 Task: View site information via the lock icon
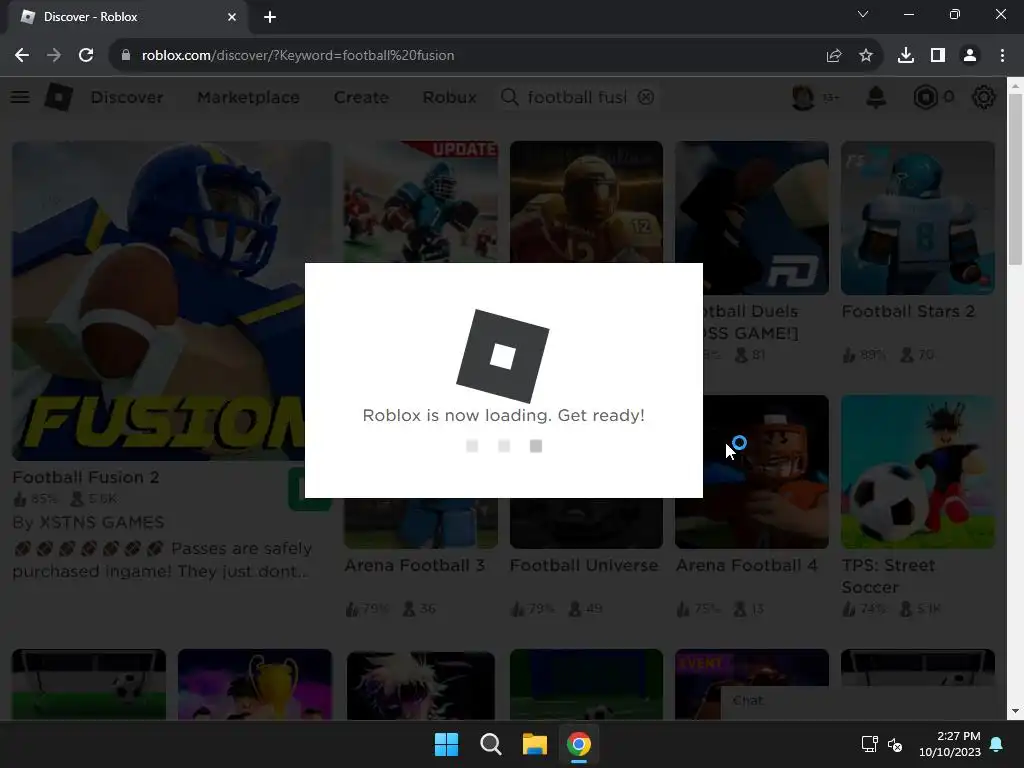point(126,56)
